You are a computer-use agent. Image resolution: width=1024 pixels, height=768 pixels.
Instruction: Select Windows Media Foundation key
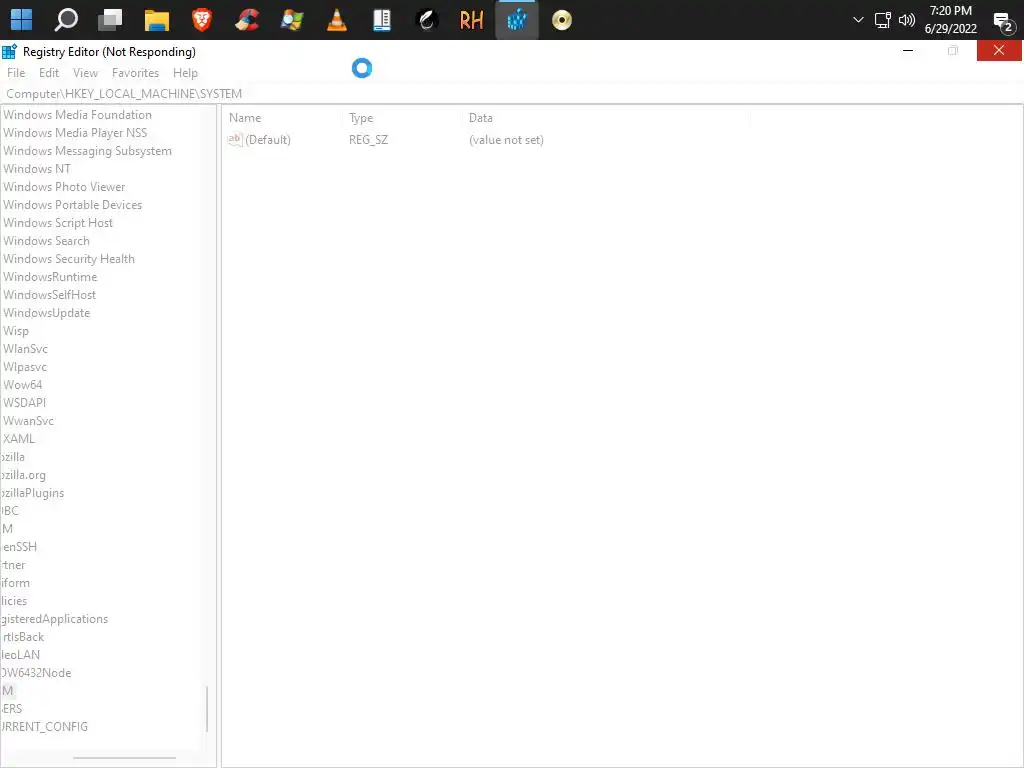[x=77, y=115]
